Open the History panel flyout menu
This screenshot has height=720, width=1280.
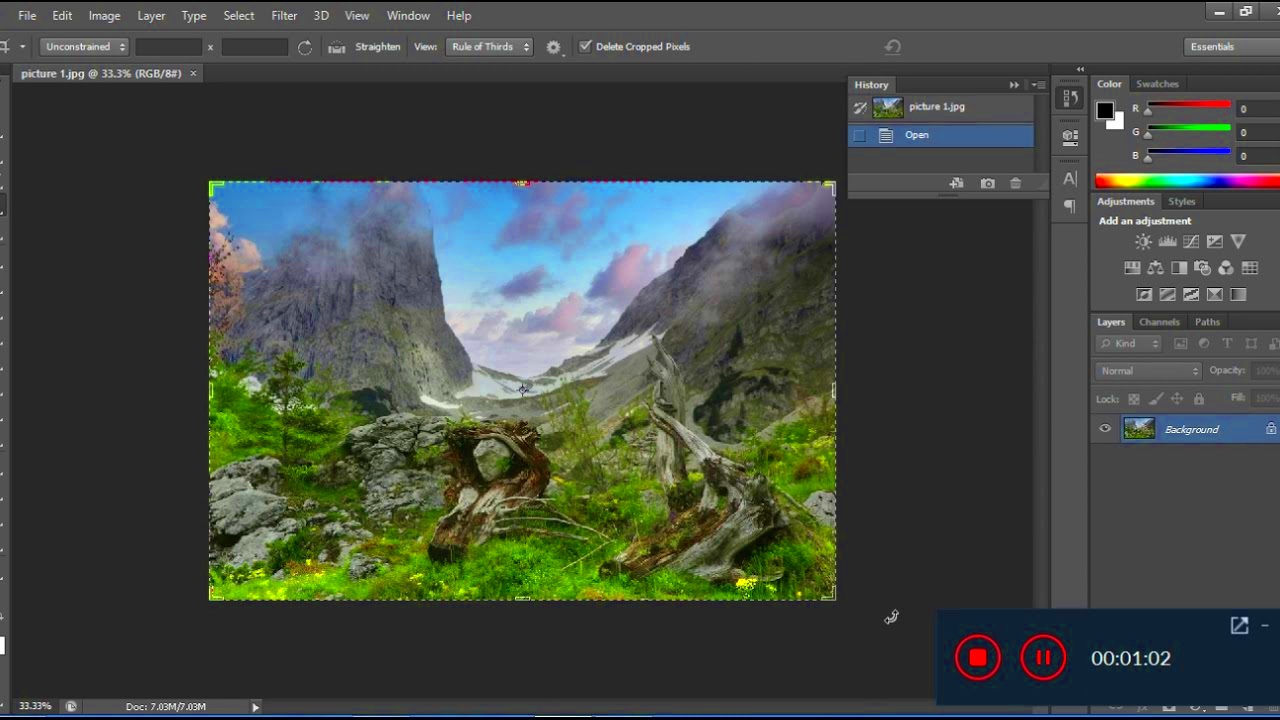[x=1039, y=85]
